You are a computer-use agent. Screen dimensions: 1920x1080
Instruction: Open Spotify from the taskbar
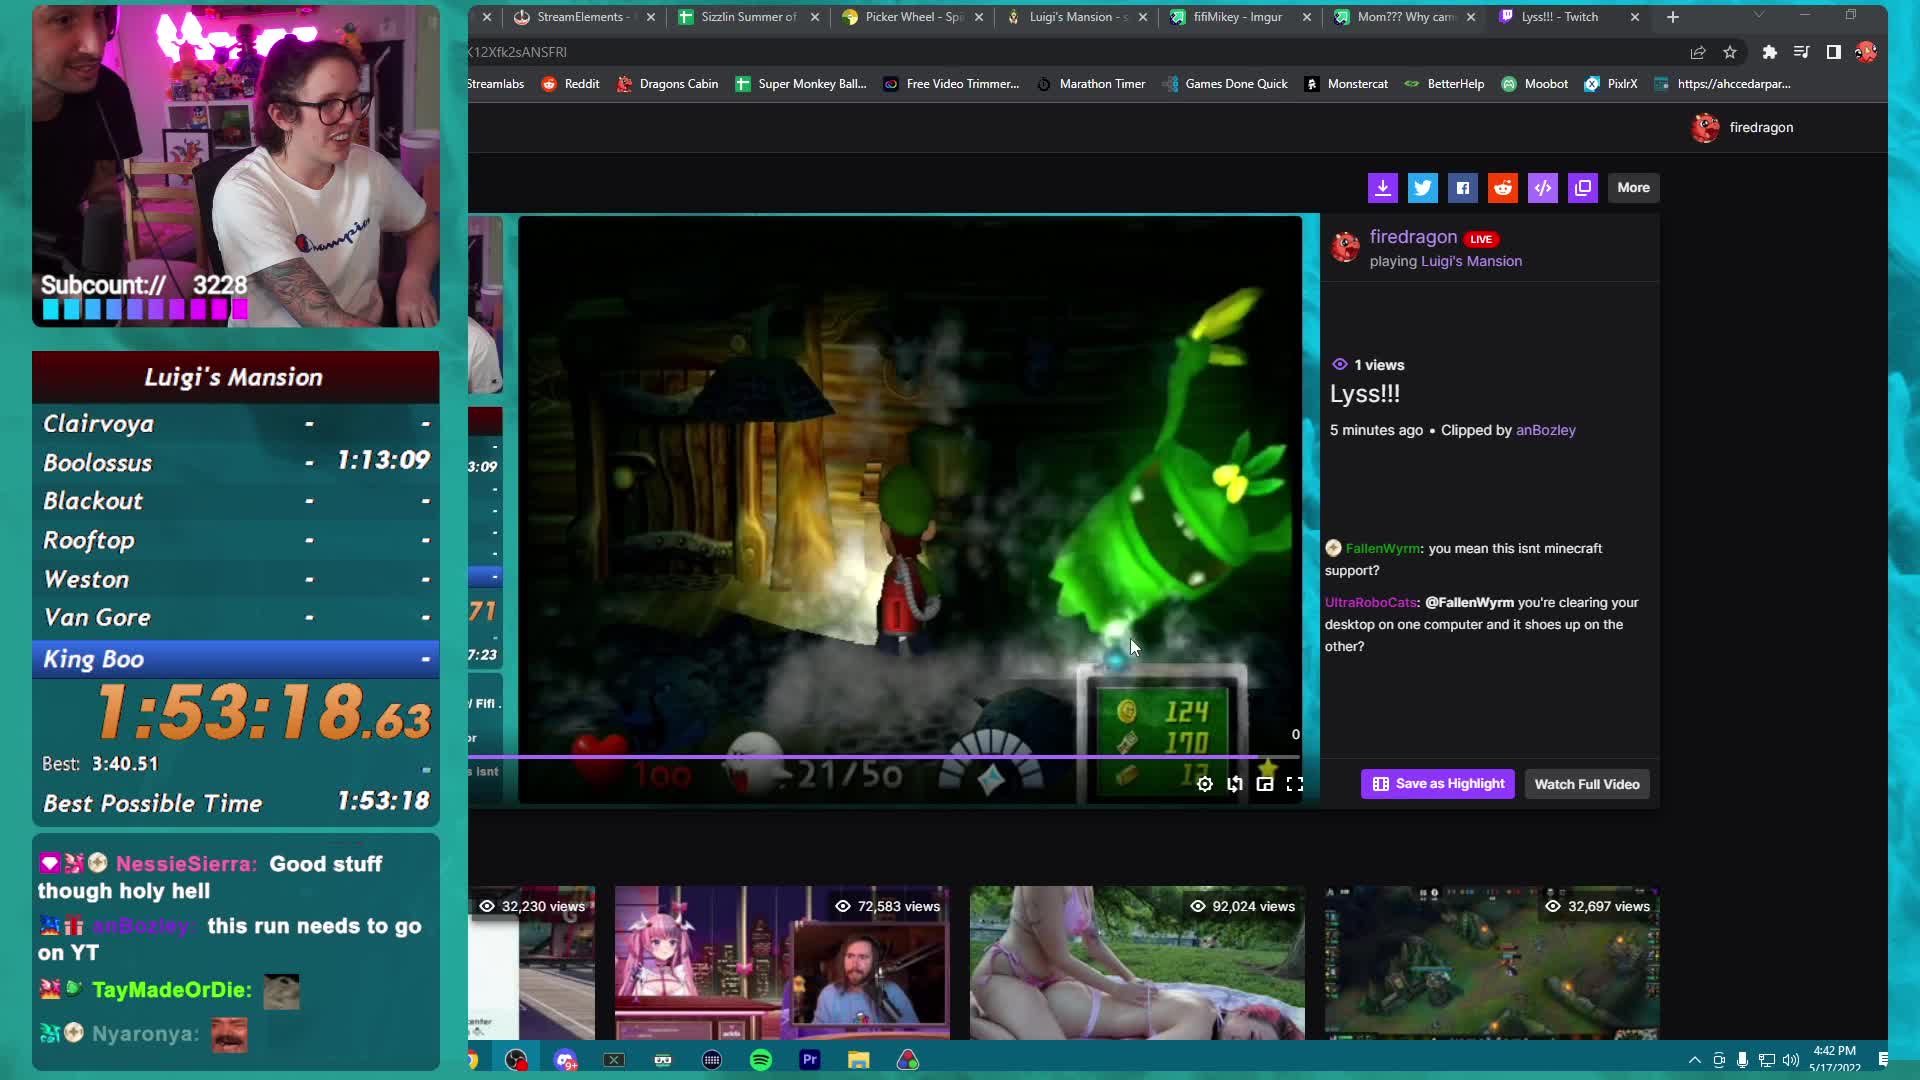point(761,1060)
